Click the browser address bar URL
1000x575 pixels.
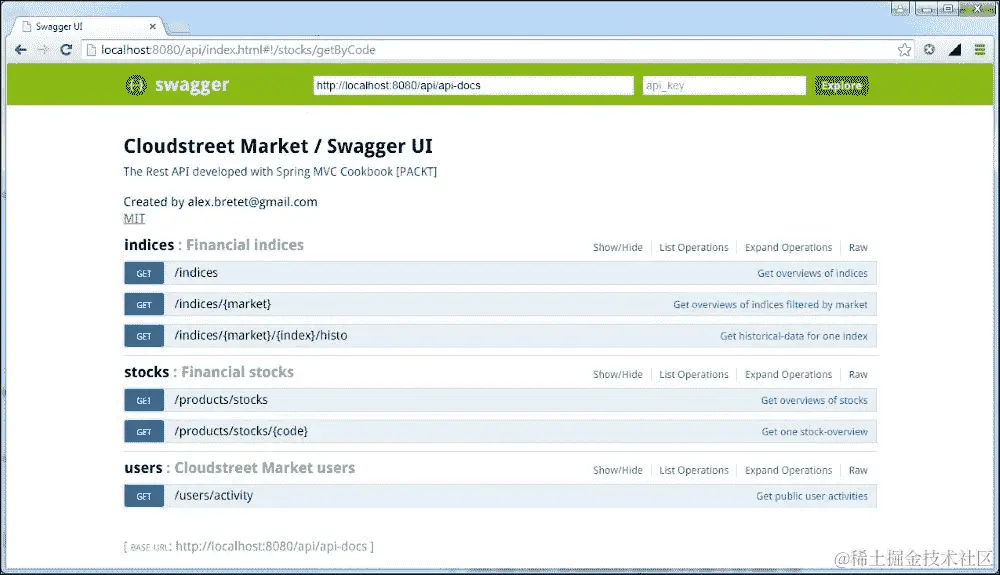pos(238,50)
